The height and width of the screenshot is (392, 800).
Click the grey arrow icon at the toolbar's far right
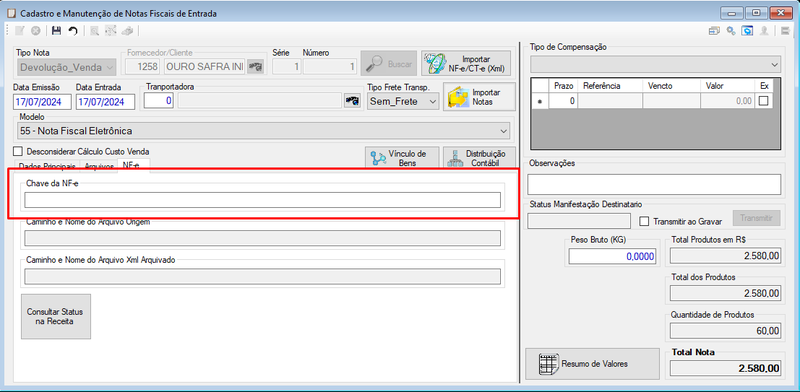(x=786, y=31)
